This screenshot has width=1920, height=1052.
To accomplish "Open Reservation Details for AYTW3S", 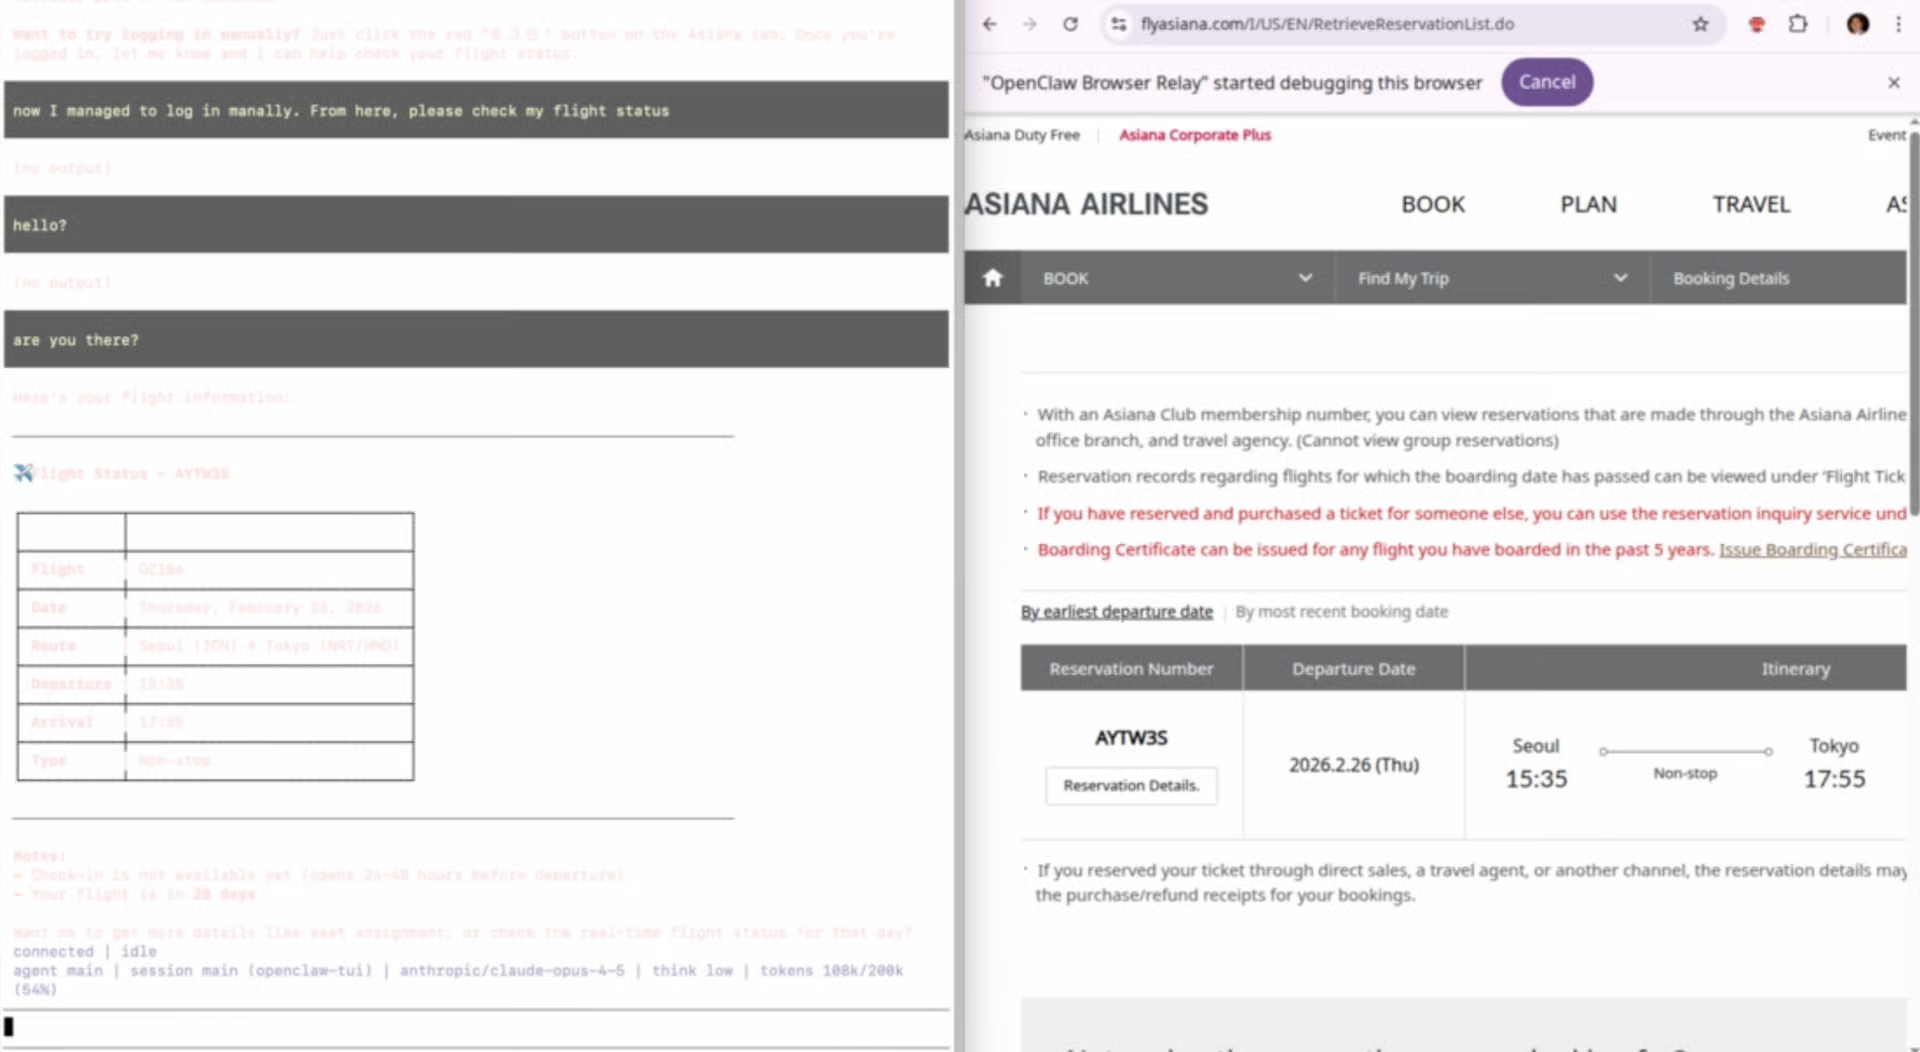I will 1130,785.
